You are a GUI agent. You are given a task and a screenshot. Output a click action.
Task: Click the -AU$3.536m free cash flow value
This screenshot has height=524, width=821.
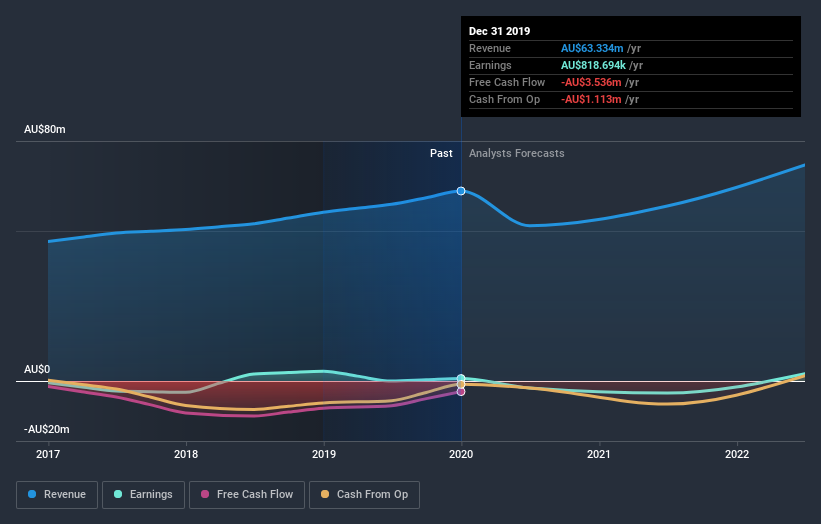click(x=591, y=82)
